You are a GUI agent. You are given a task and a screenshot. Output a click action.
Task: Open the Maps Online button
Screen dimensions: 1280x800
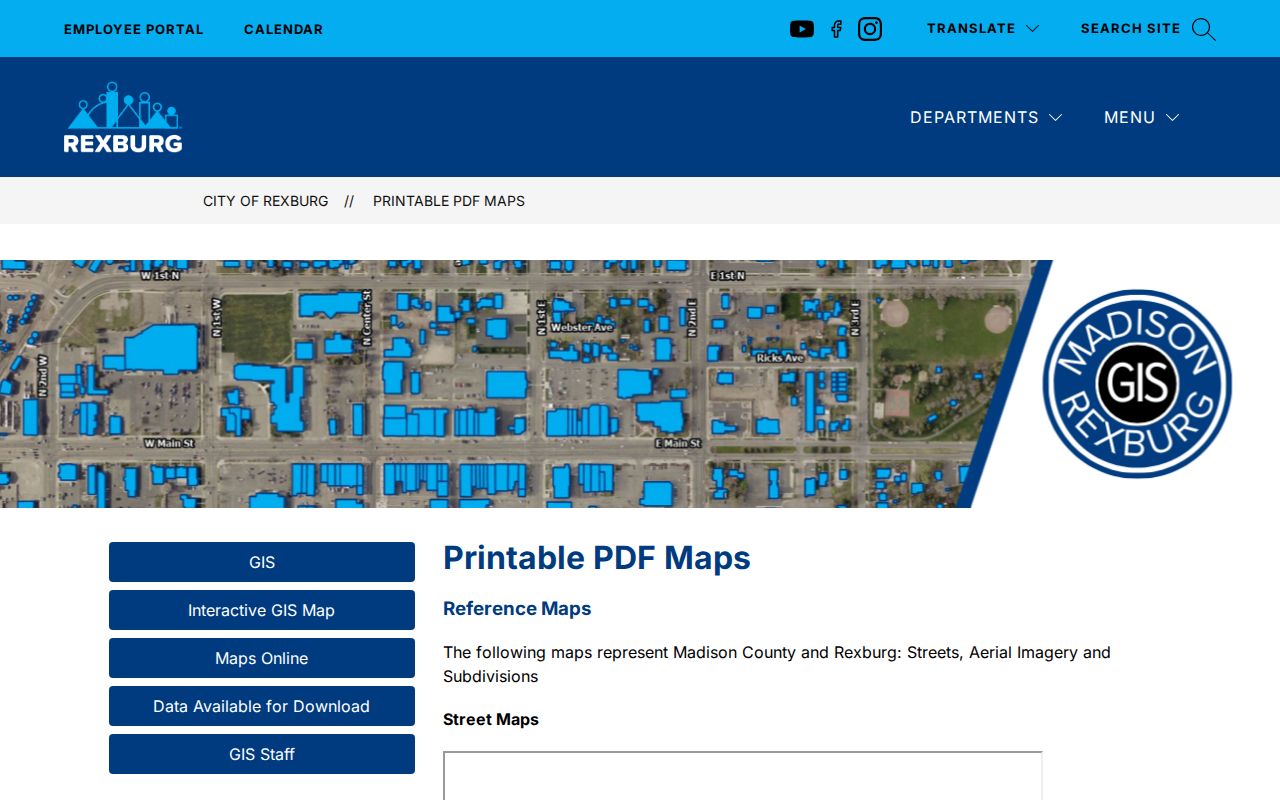[262, 658]
